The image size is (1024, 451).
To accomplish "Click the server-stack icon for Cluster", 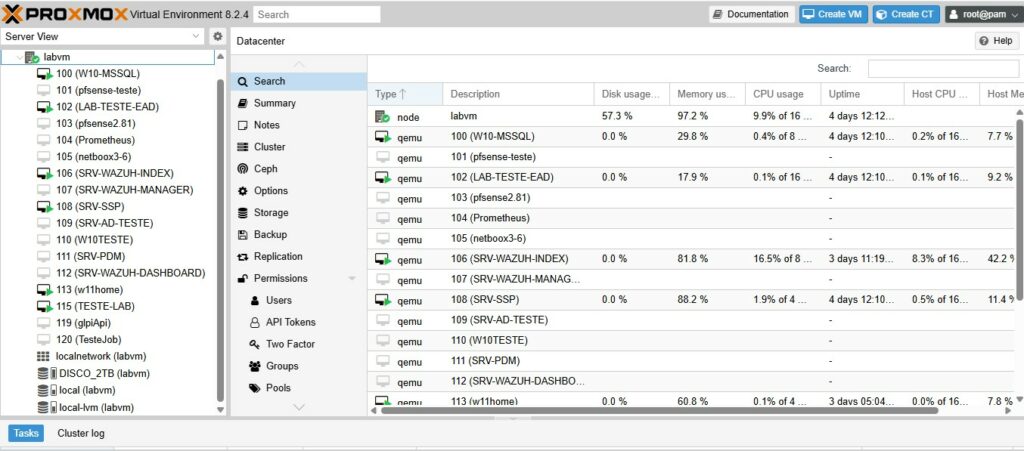I will click(243, 147).
